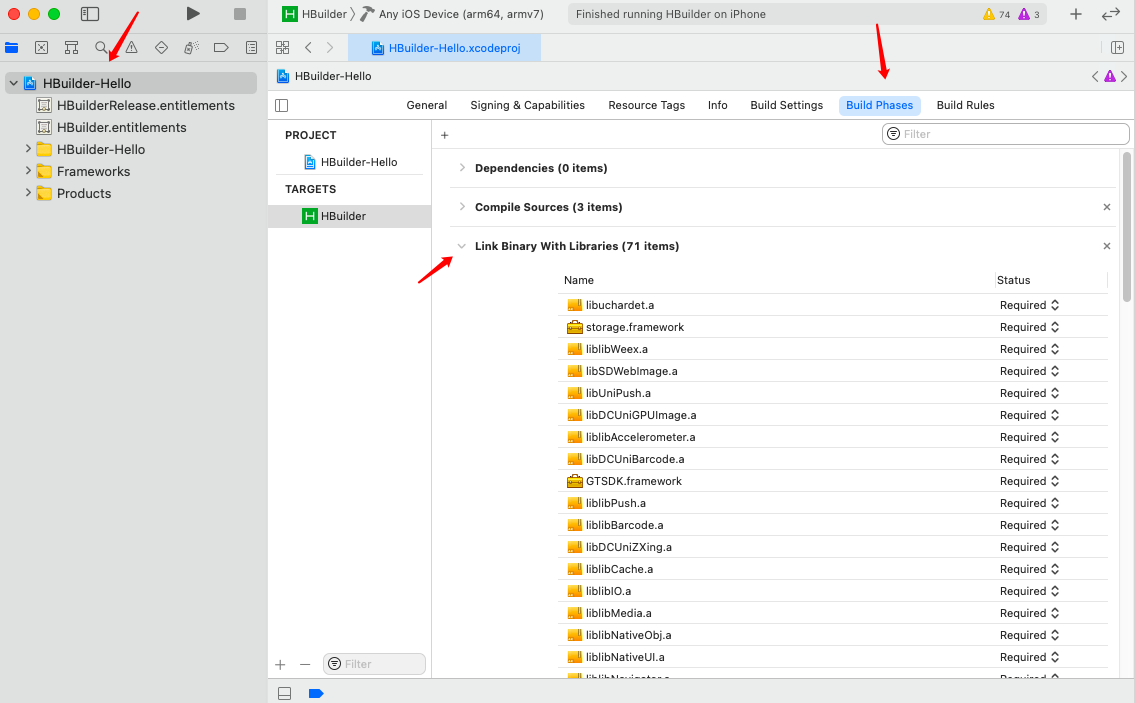Expand the HBuilder-Hello folder
The image size is (1135, 703).
pos(28,148)
